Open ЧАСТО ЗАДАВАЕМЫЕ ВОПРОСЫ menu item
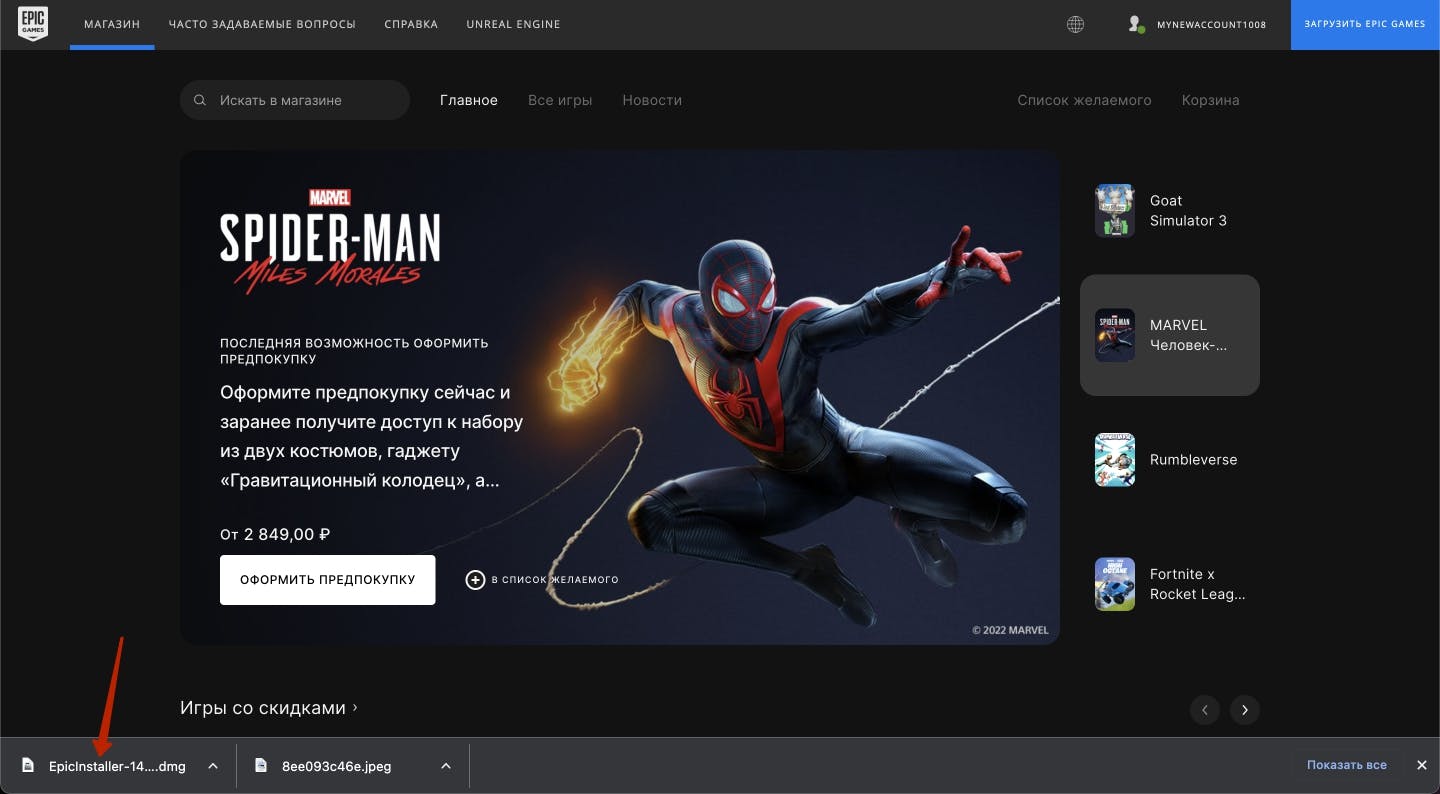Viewport: 1440px width, 794px height. point(262,24)
